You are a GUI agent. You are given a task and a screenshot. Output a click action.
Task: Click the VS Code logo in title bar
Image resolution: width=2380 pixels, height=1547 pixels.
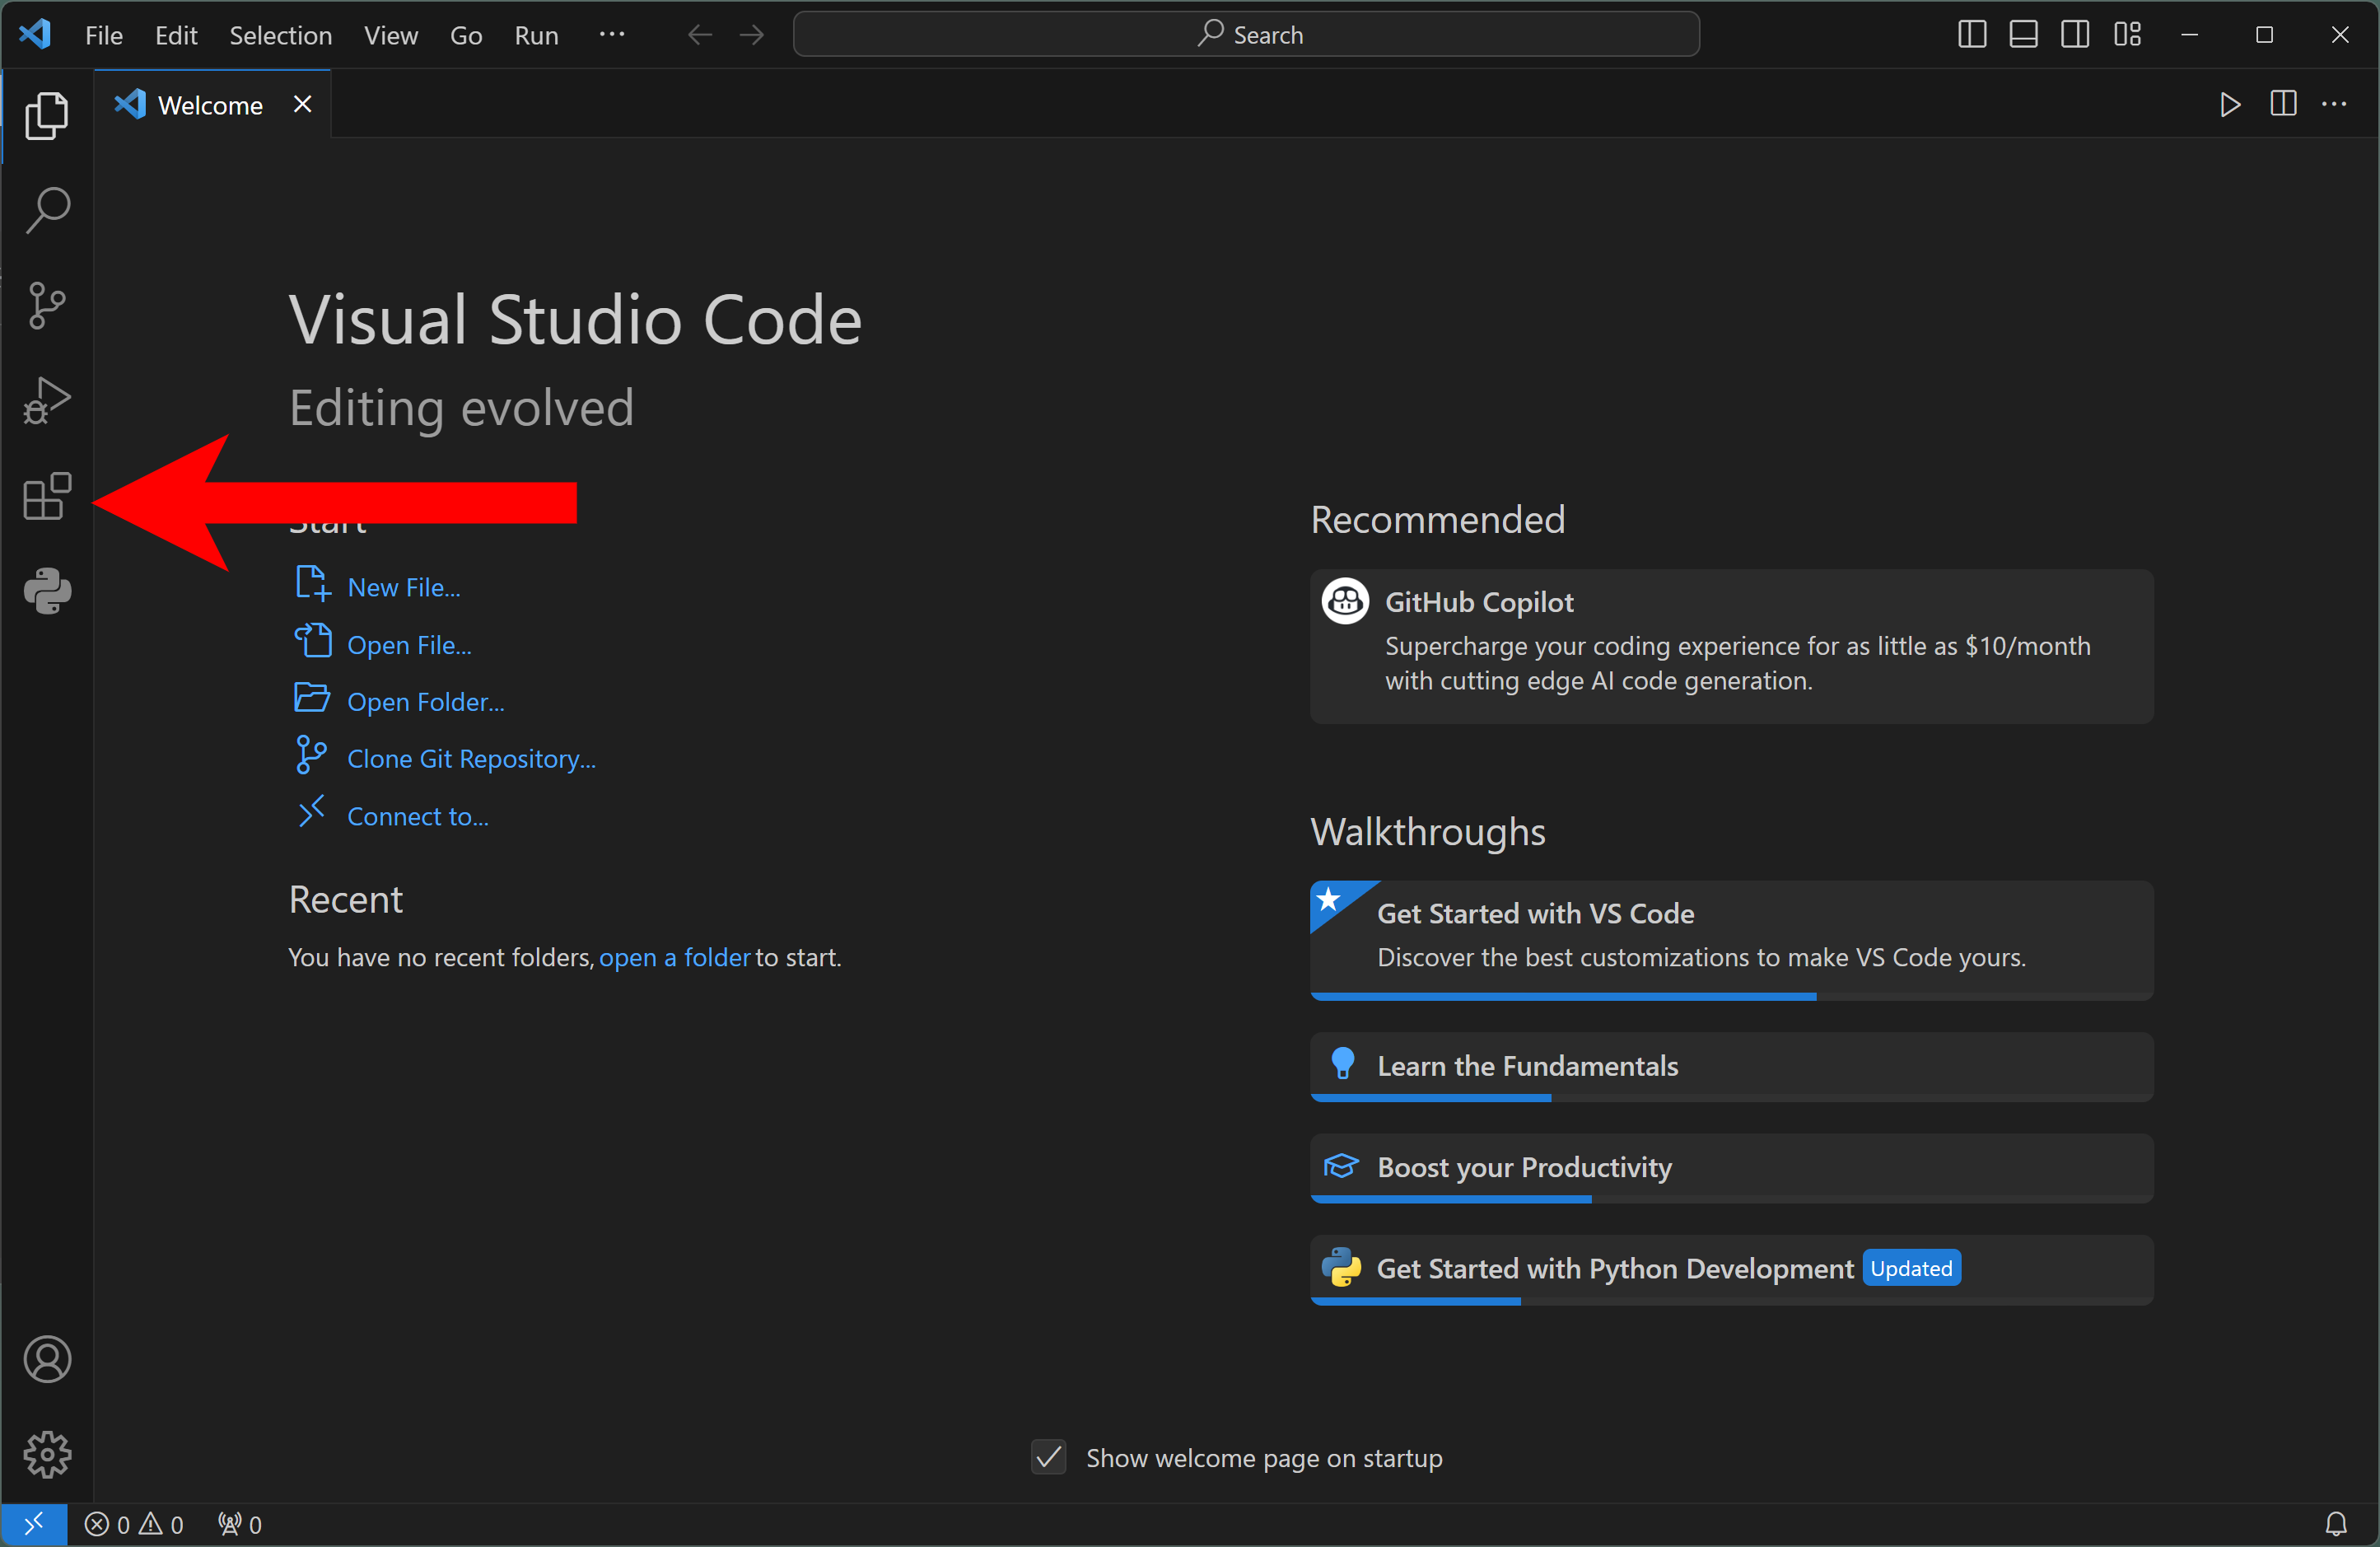pos(35,34)
